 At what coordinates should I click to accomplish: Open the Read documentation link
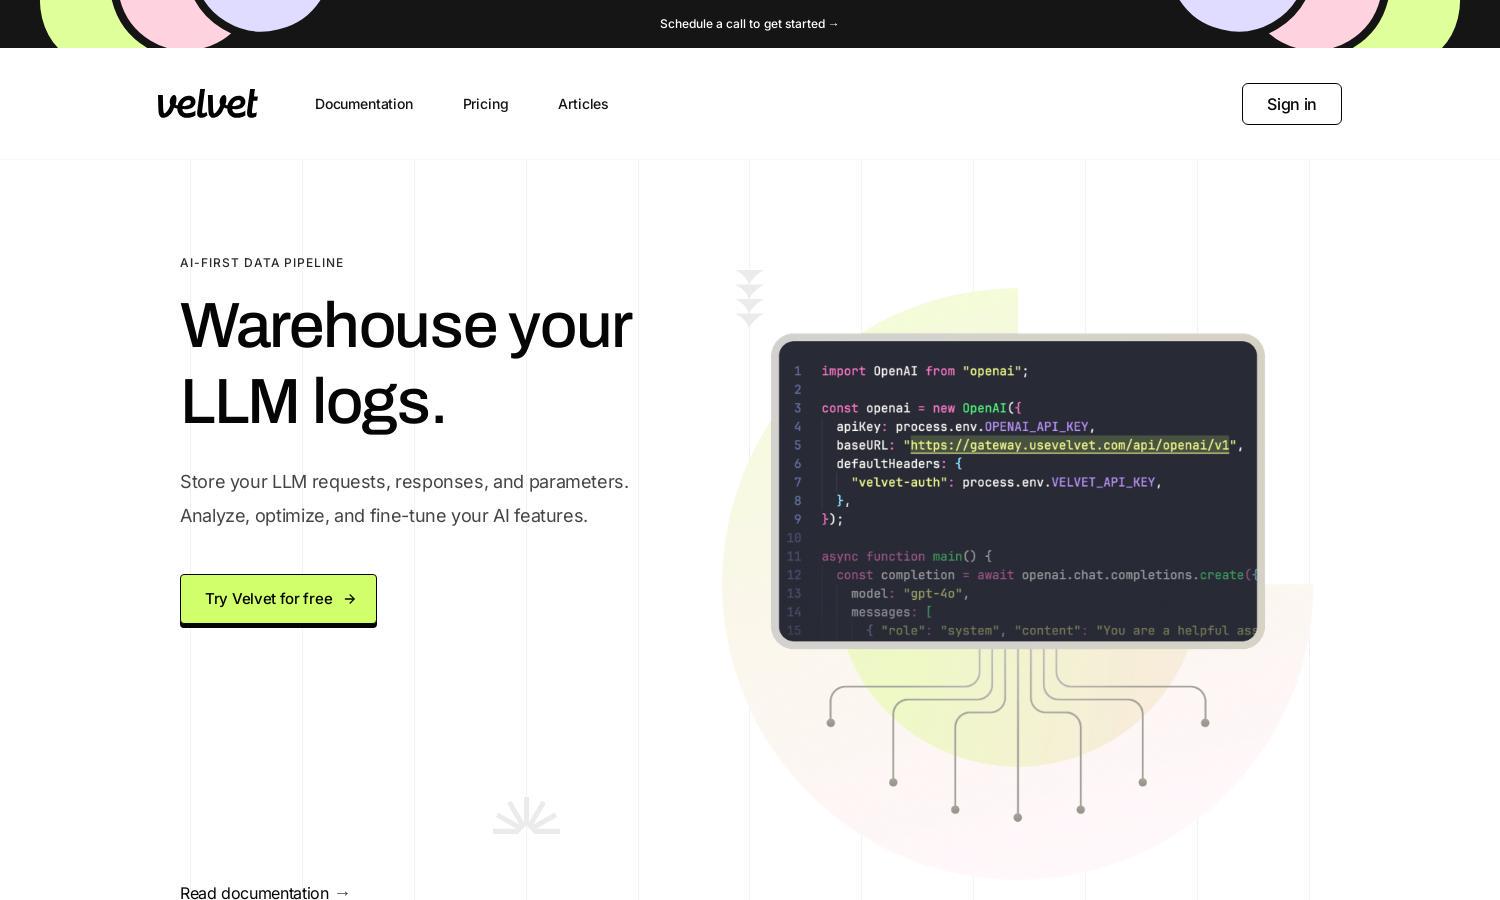click(x=265, y=893)
